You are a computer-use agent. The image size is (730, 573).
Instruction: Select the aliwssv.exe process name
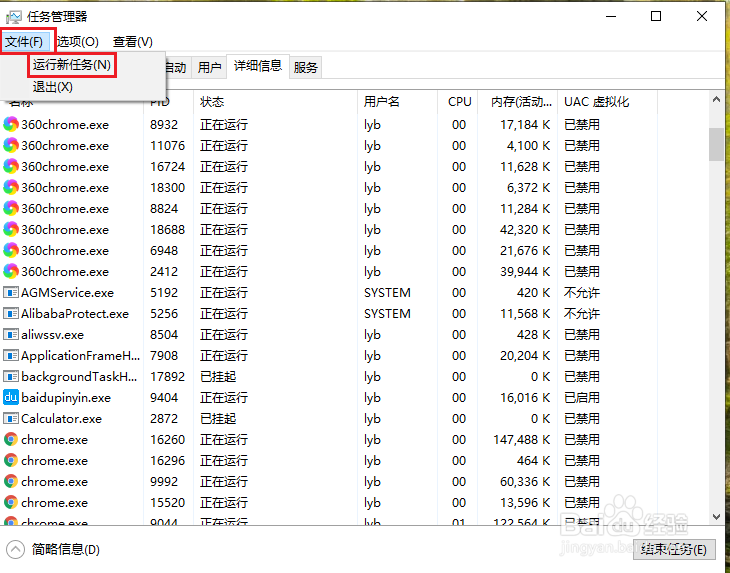pyautogui.click(x=53, y=335)
